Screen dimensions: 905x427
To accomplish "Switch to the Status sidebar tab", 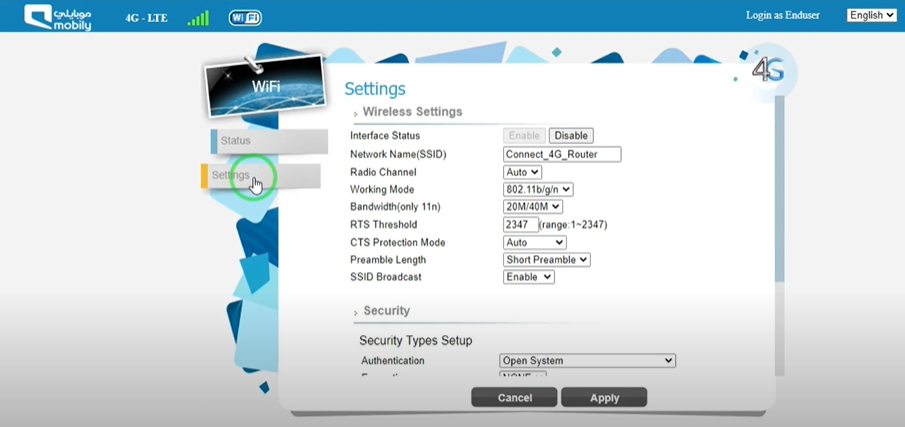I will [x=268, y=141].
